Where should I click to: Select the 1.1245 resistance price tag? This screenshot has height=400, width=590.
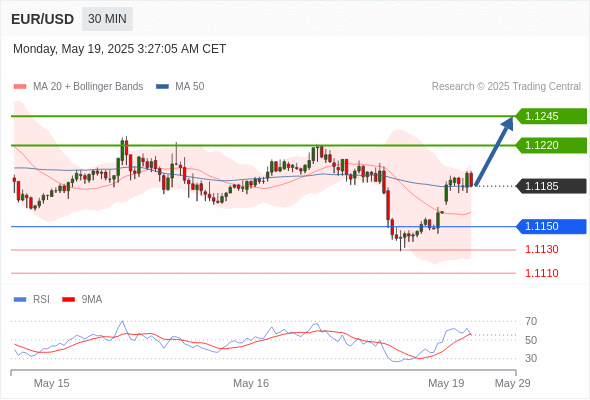pyautogui.click(x=551, y=116)
